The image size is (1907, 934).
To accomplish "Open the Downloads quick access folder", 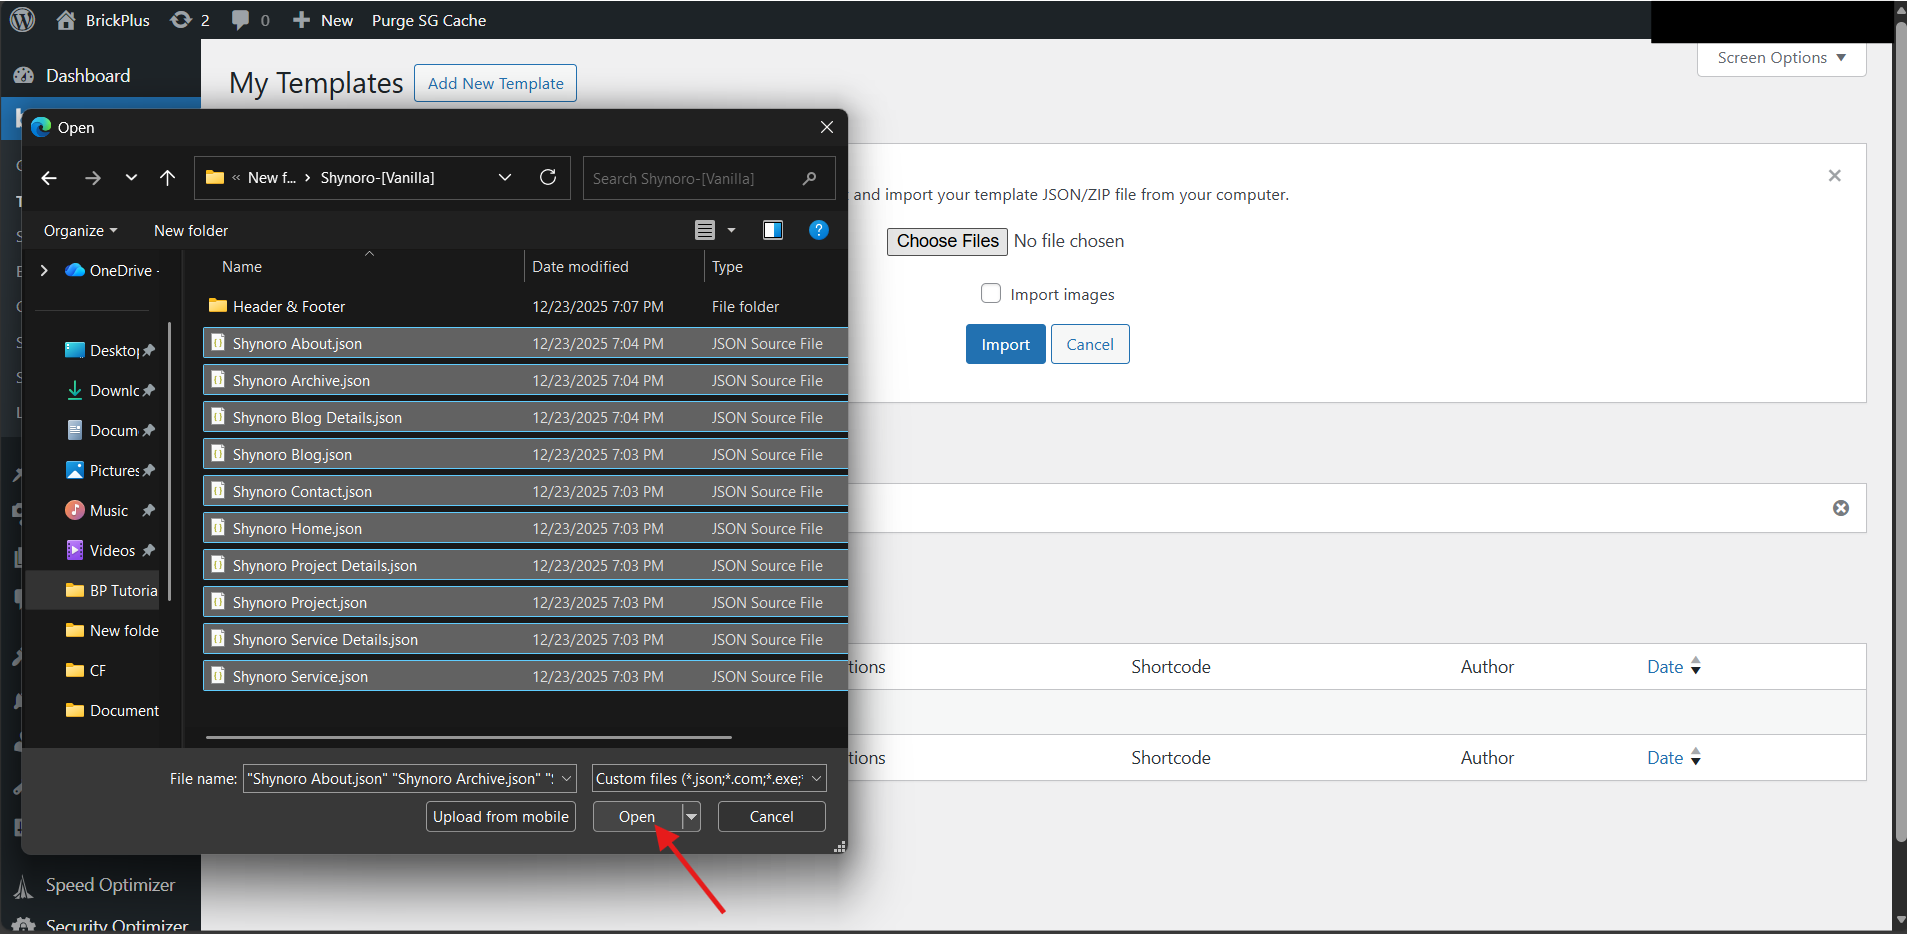I will [110, 390].
